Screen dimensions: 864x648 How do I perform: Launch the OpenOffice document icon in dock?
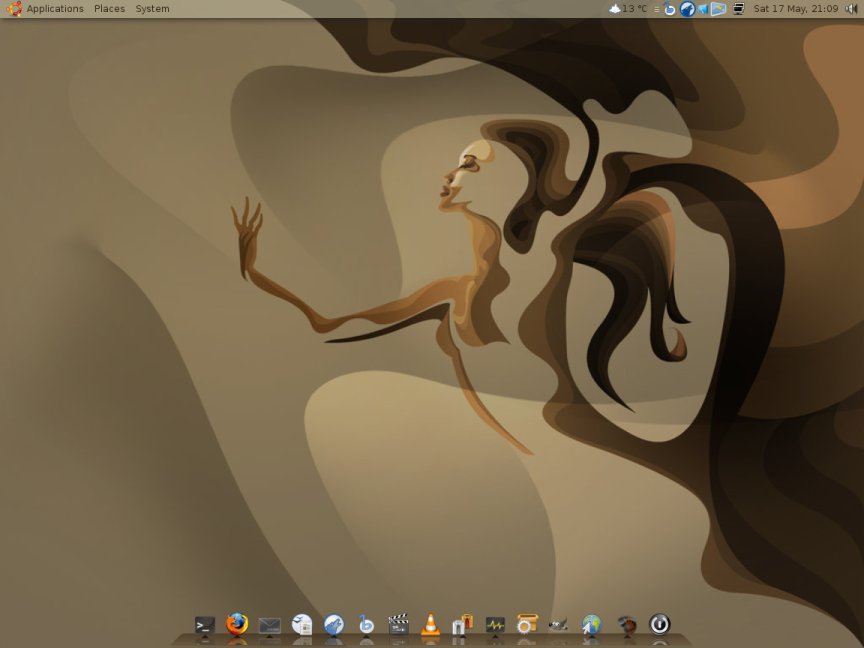point(302,625)
